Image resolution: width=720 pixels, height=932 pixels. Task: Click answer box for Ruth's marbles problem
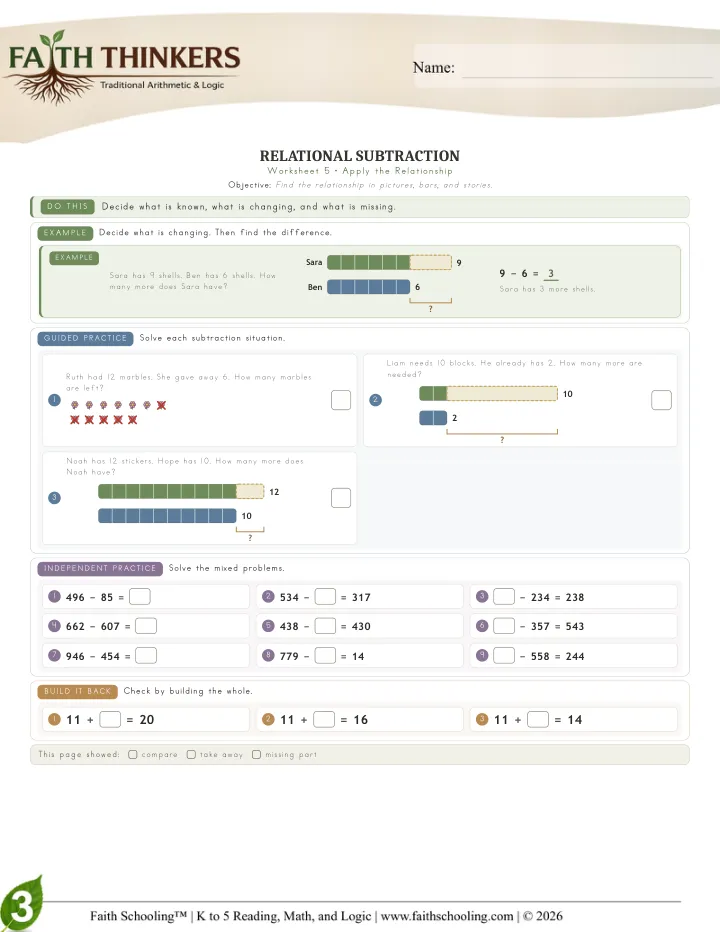[x=341, y=400]
